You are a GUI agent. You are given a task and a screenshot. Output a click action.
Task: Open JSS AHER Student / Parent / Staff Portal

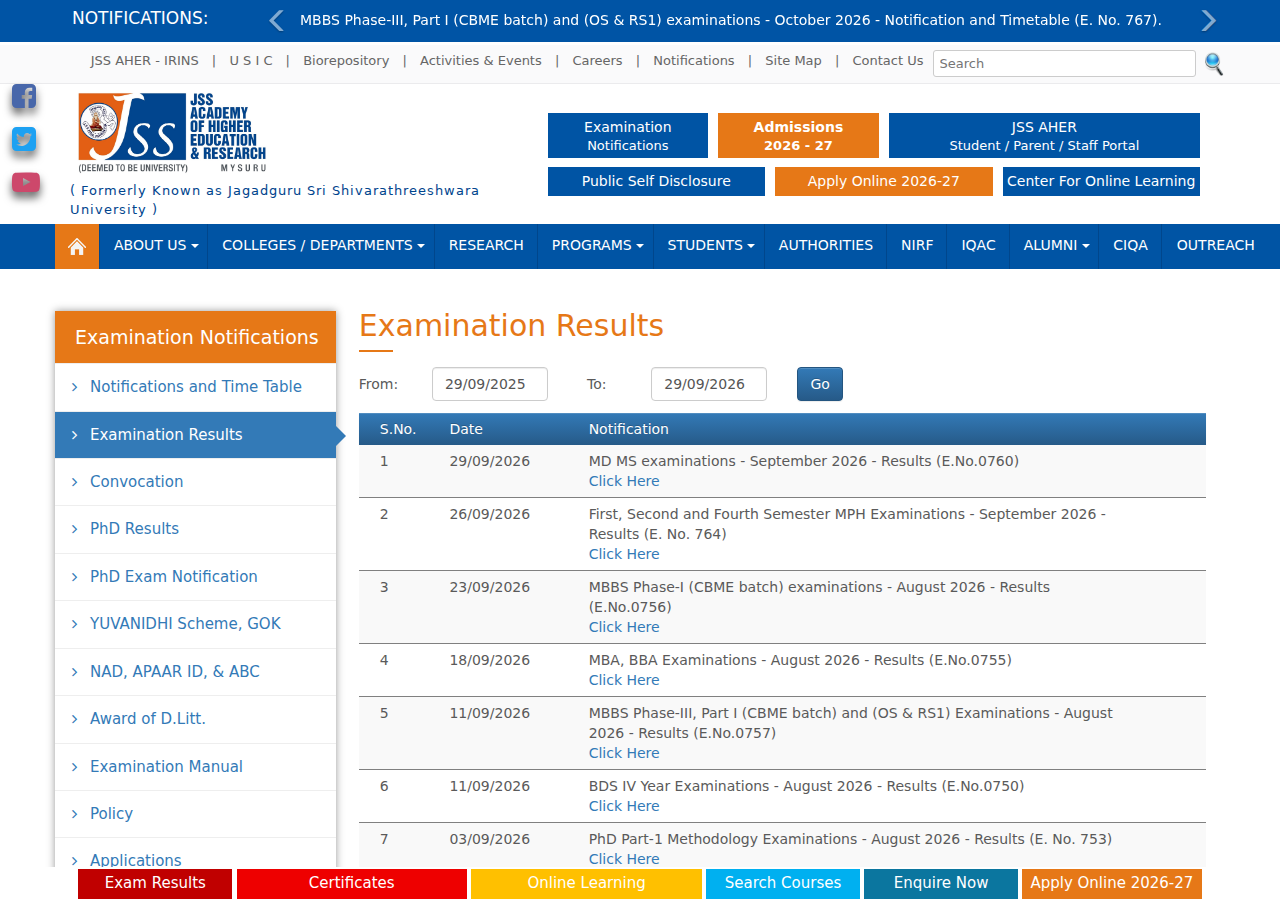click(1044, 136)
